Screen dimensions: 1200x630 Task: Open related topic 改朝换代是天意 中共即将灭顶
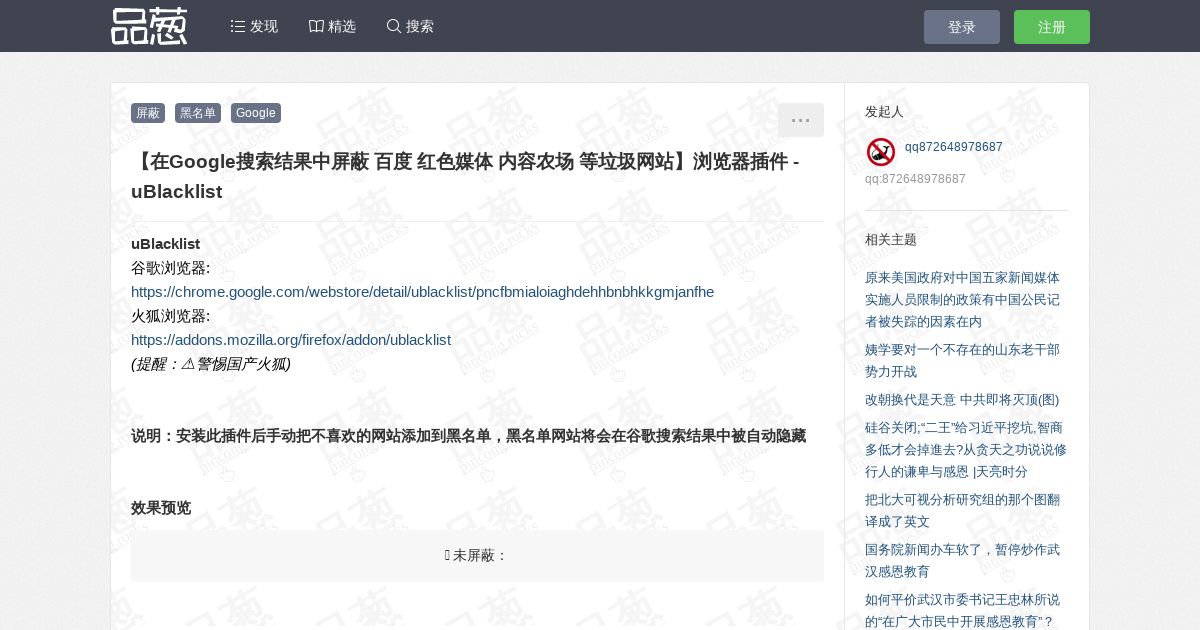tap(962, 399)
